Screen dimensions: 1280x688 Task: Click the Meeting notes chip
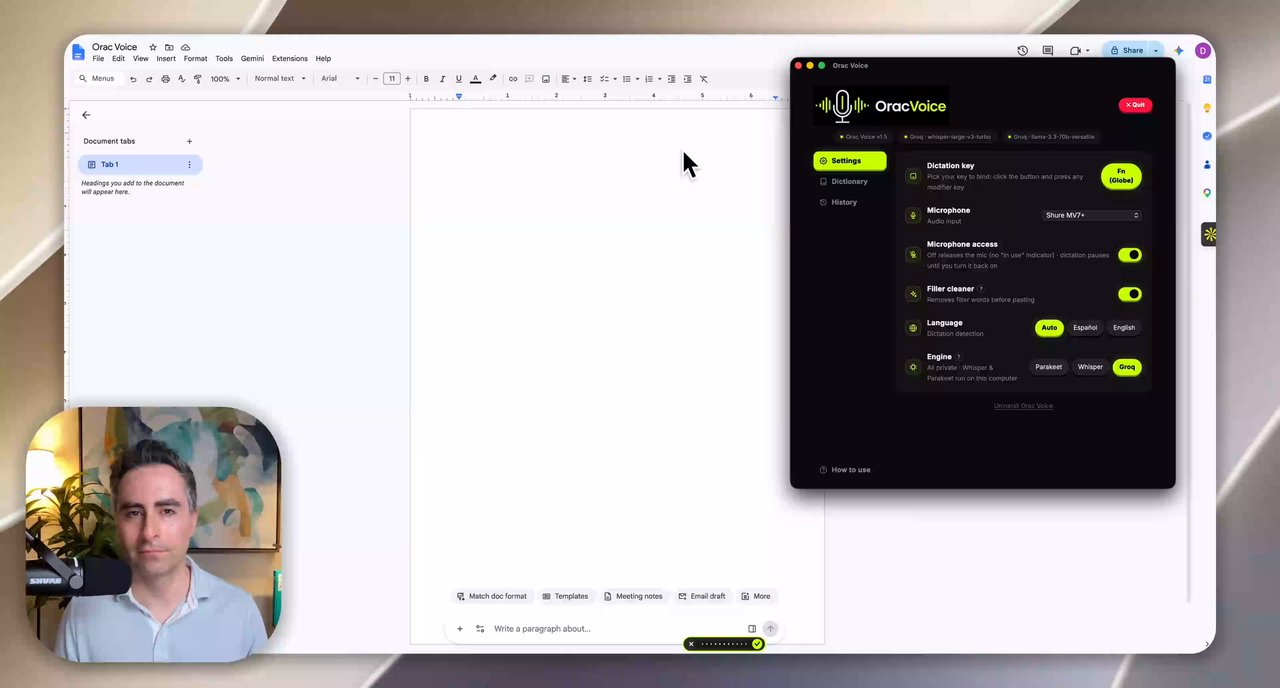[x=633, y=596]
